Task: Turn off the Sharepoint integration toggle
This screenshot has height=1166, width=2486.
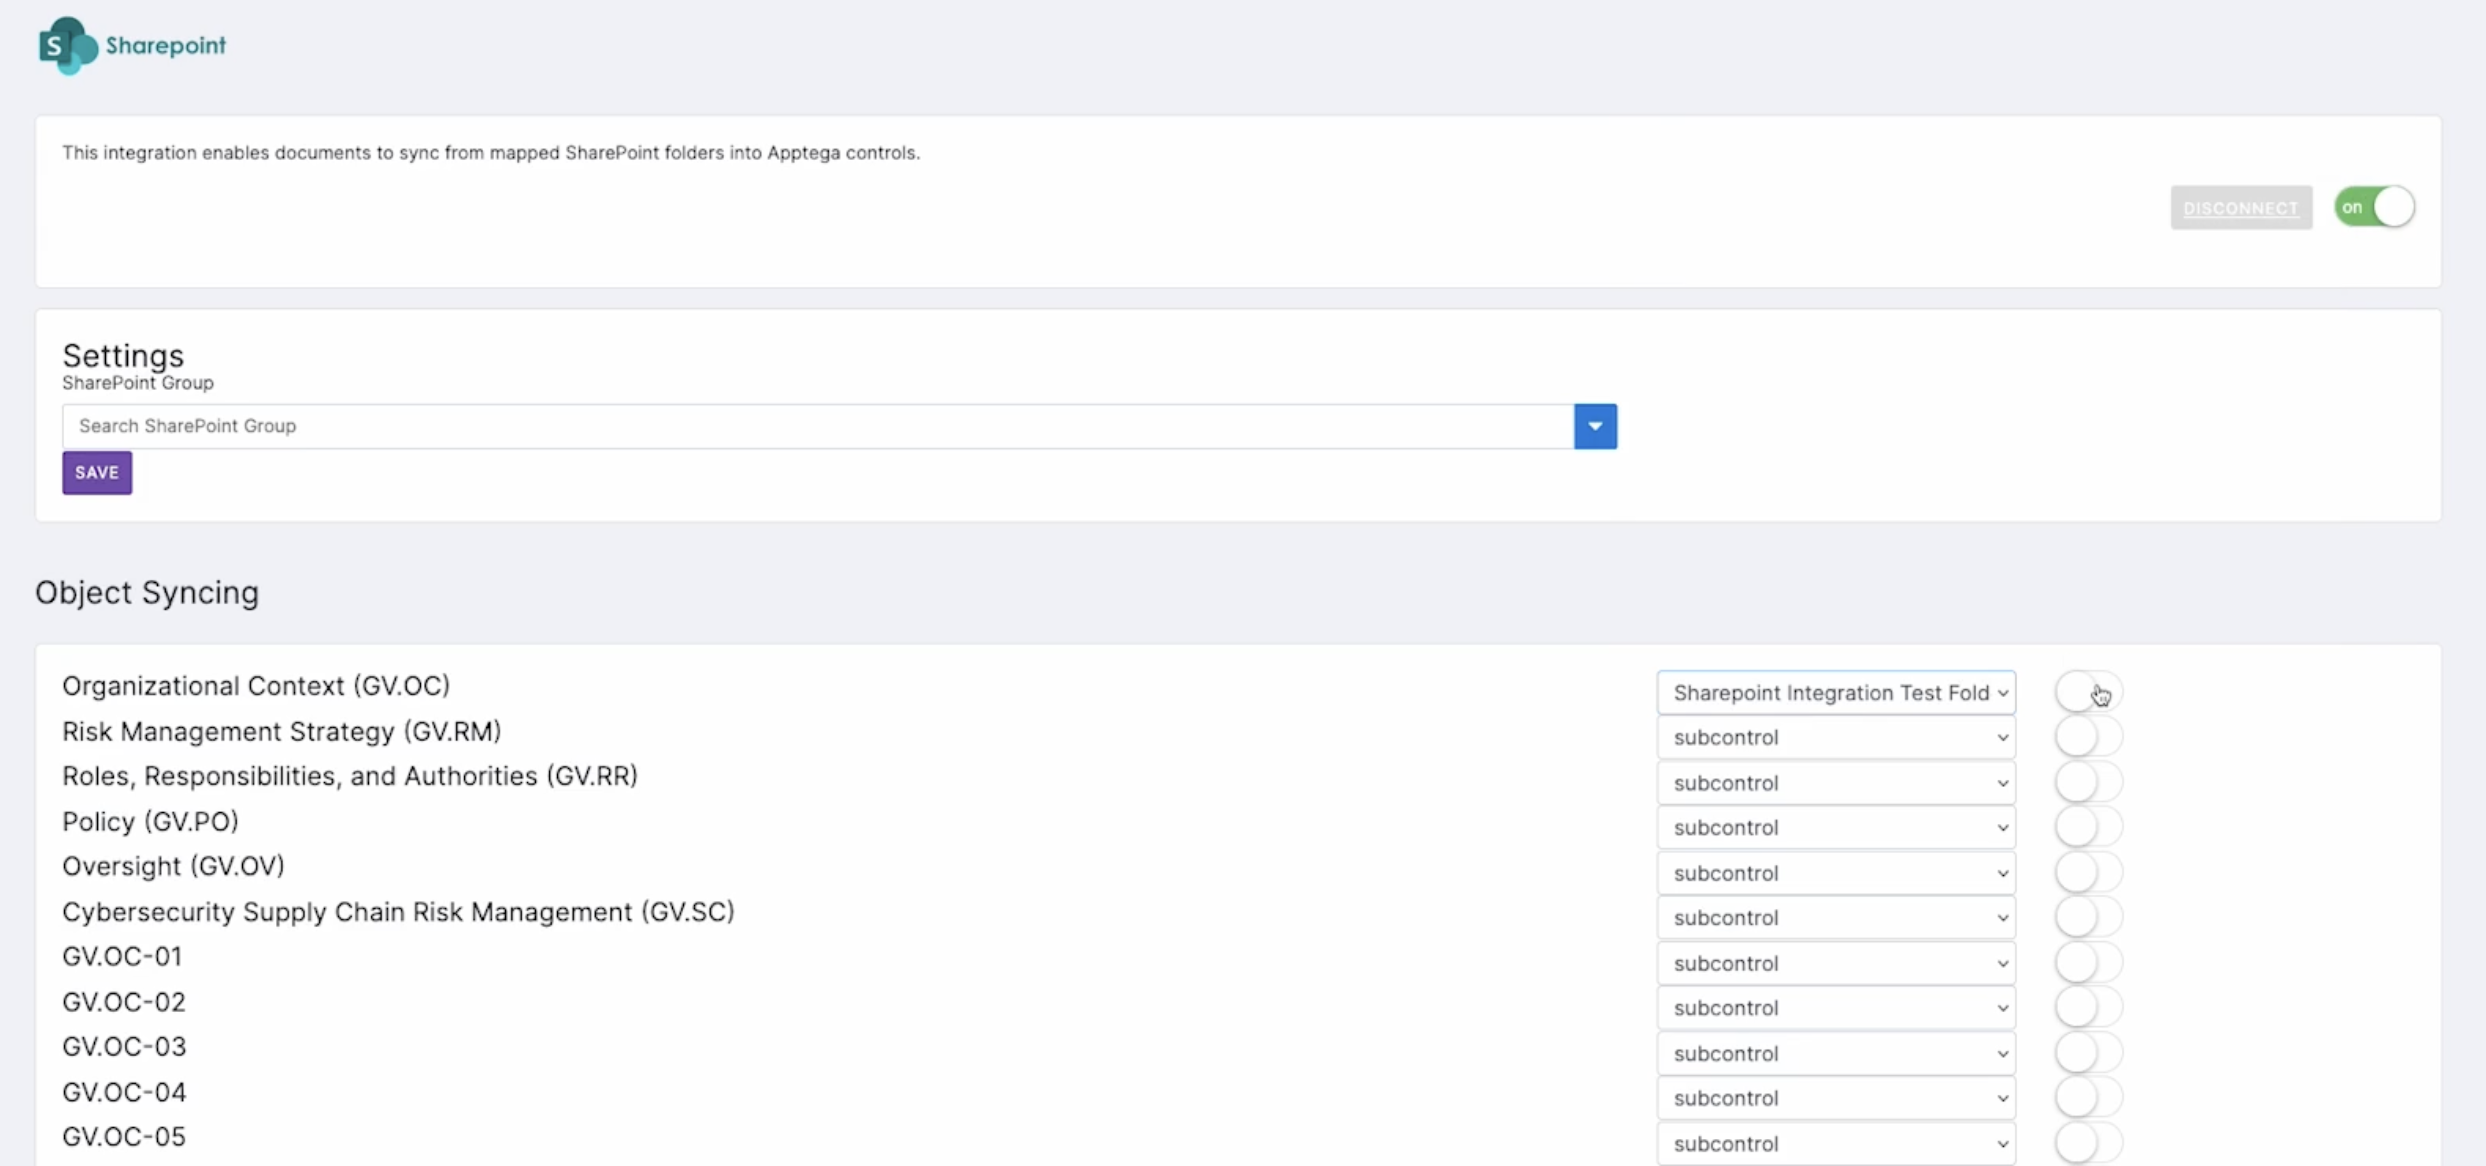Action: point(2374,207)
